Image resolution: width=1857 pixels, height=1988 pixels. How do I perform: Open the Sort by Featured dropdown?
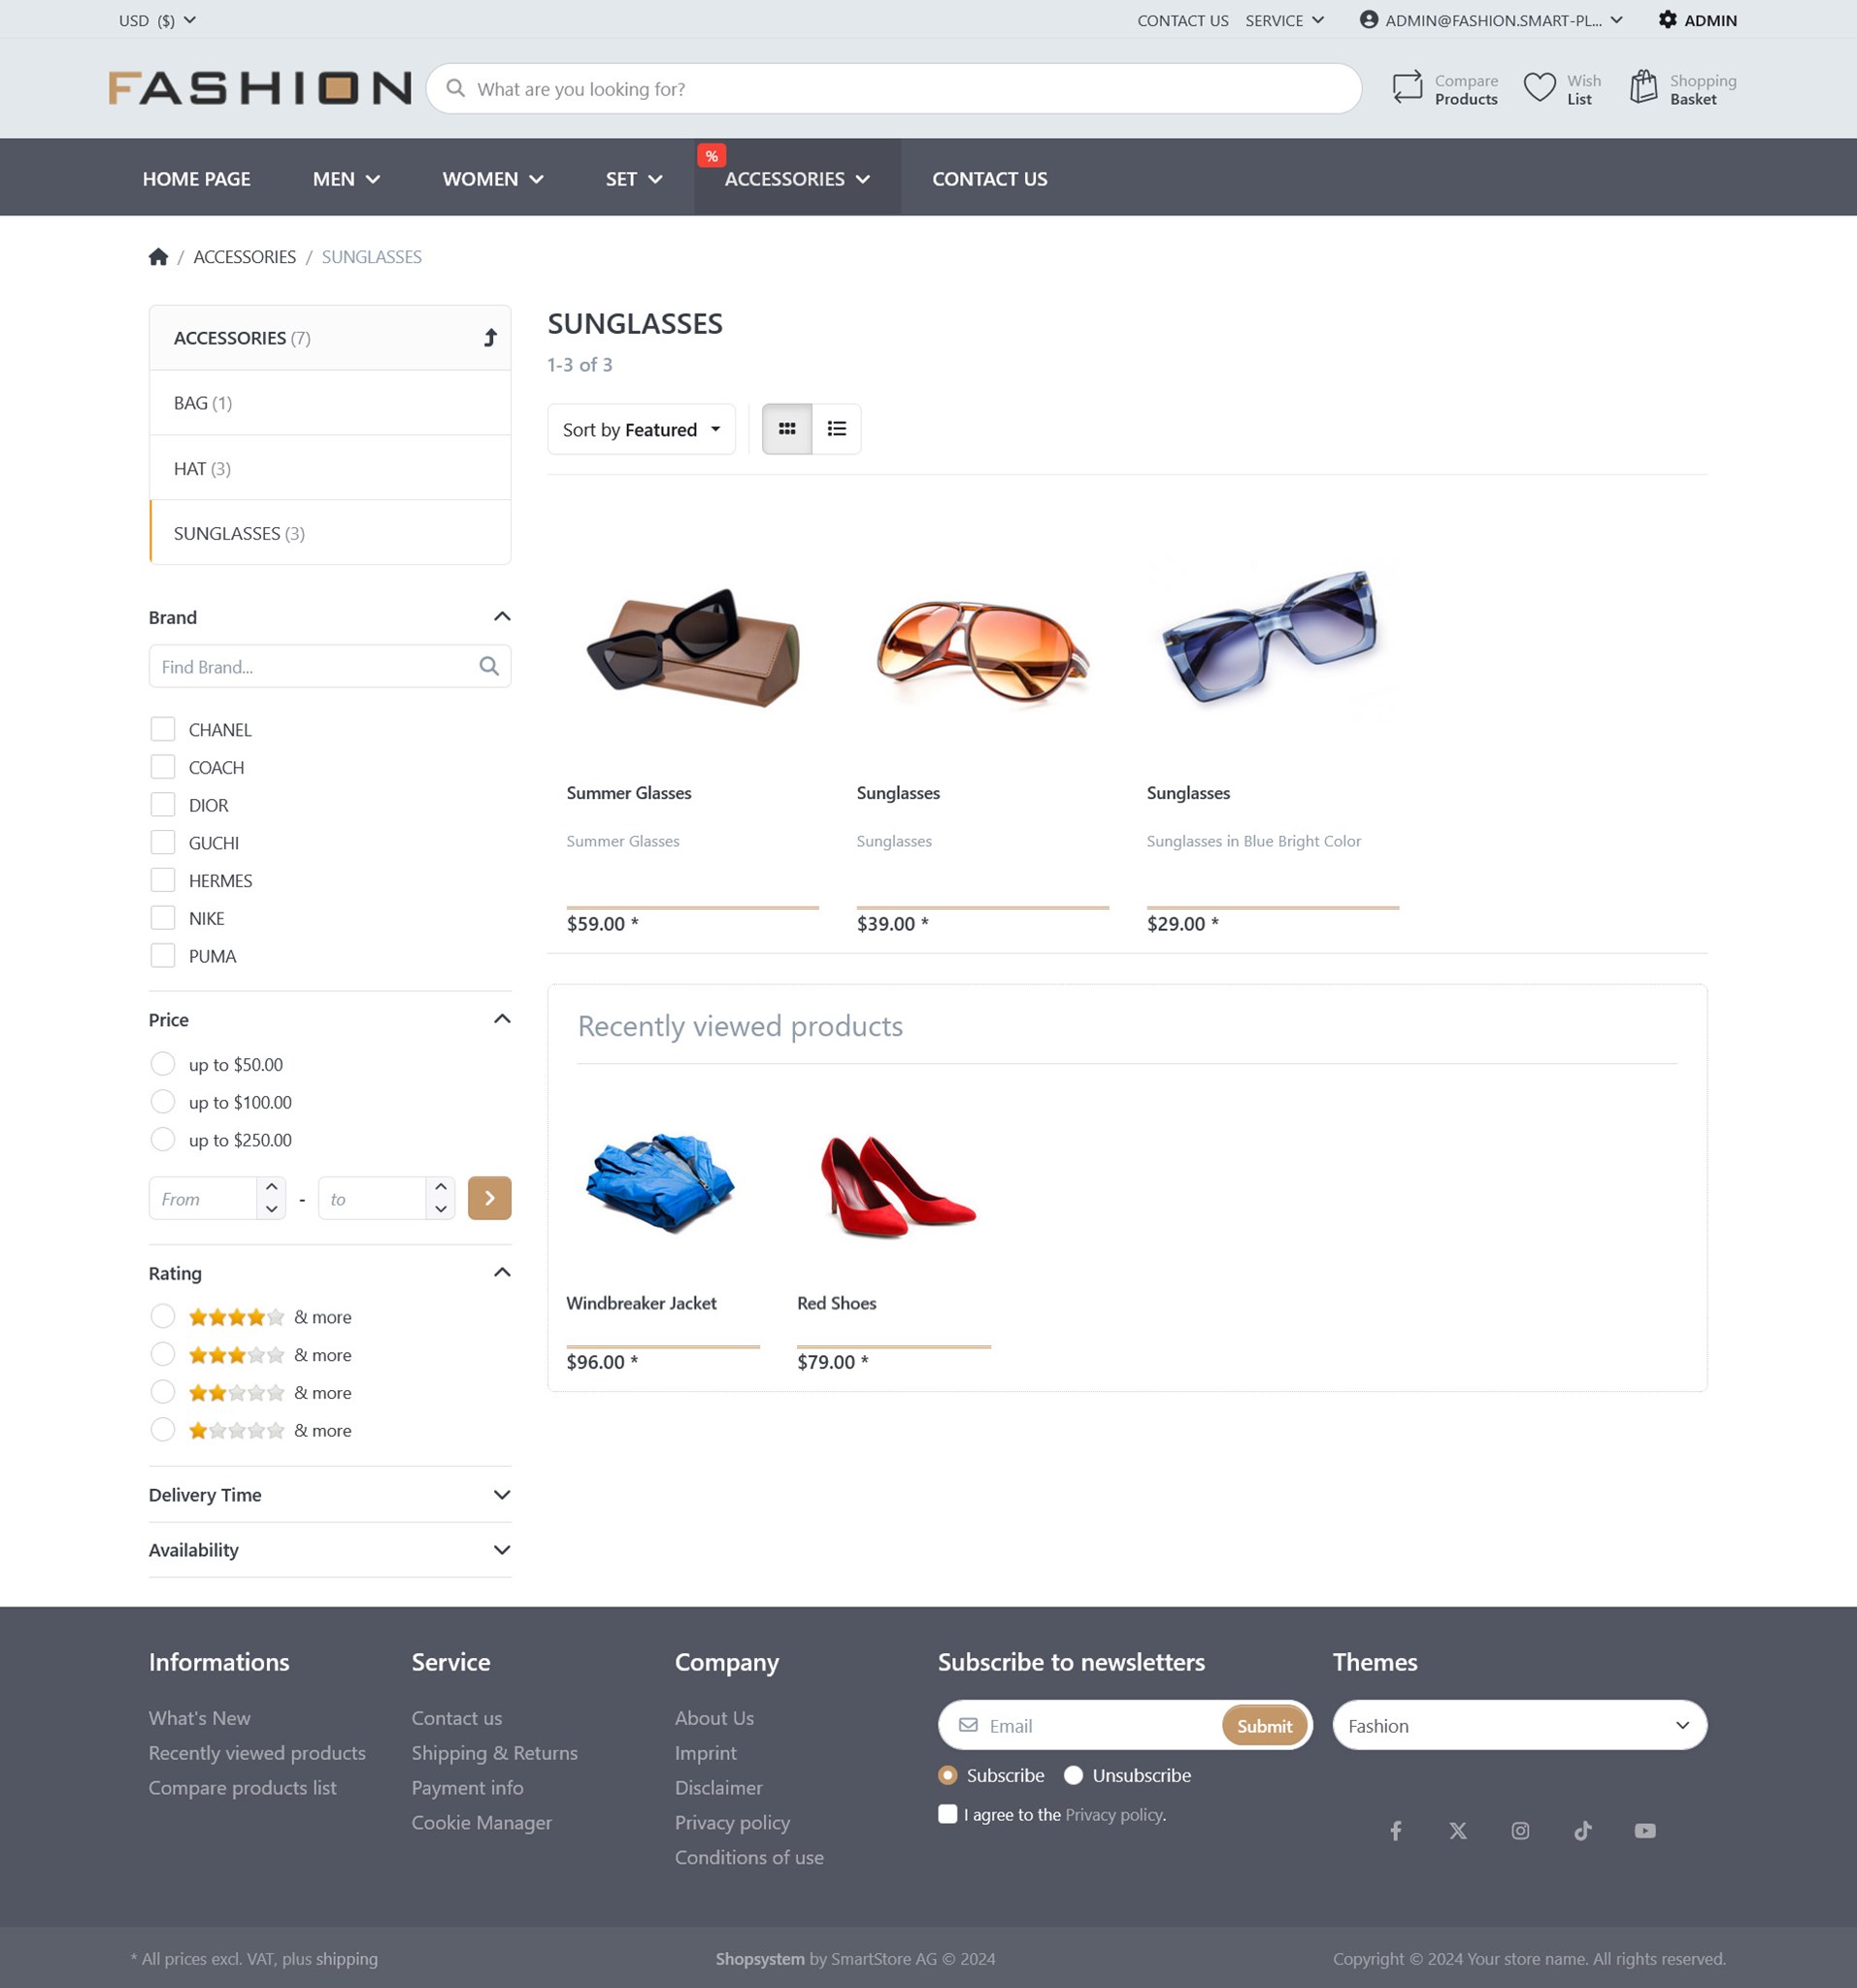coord(641,429)
